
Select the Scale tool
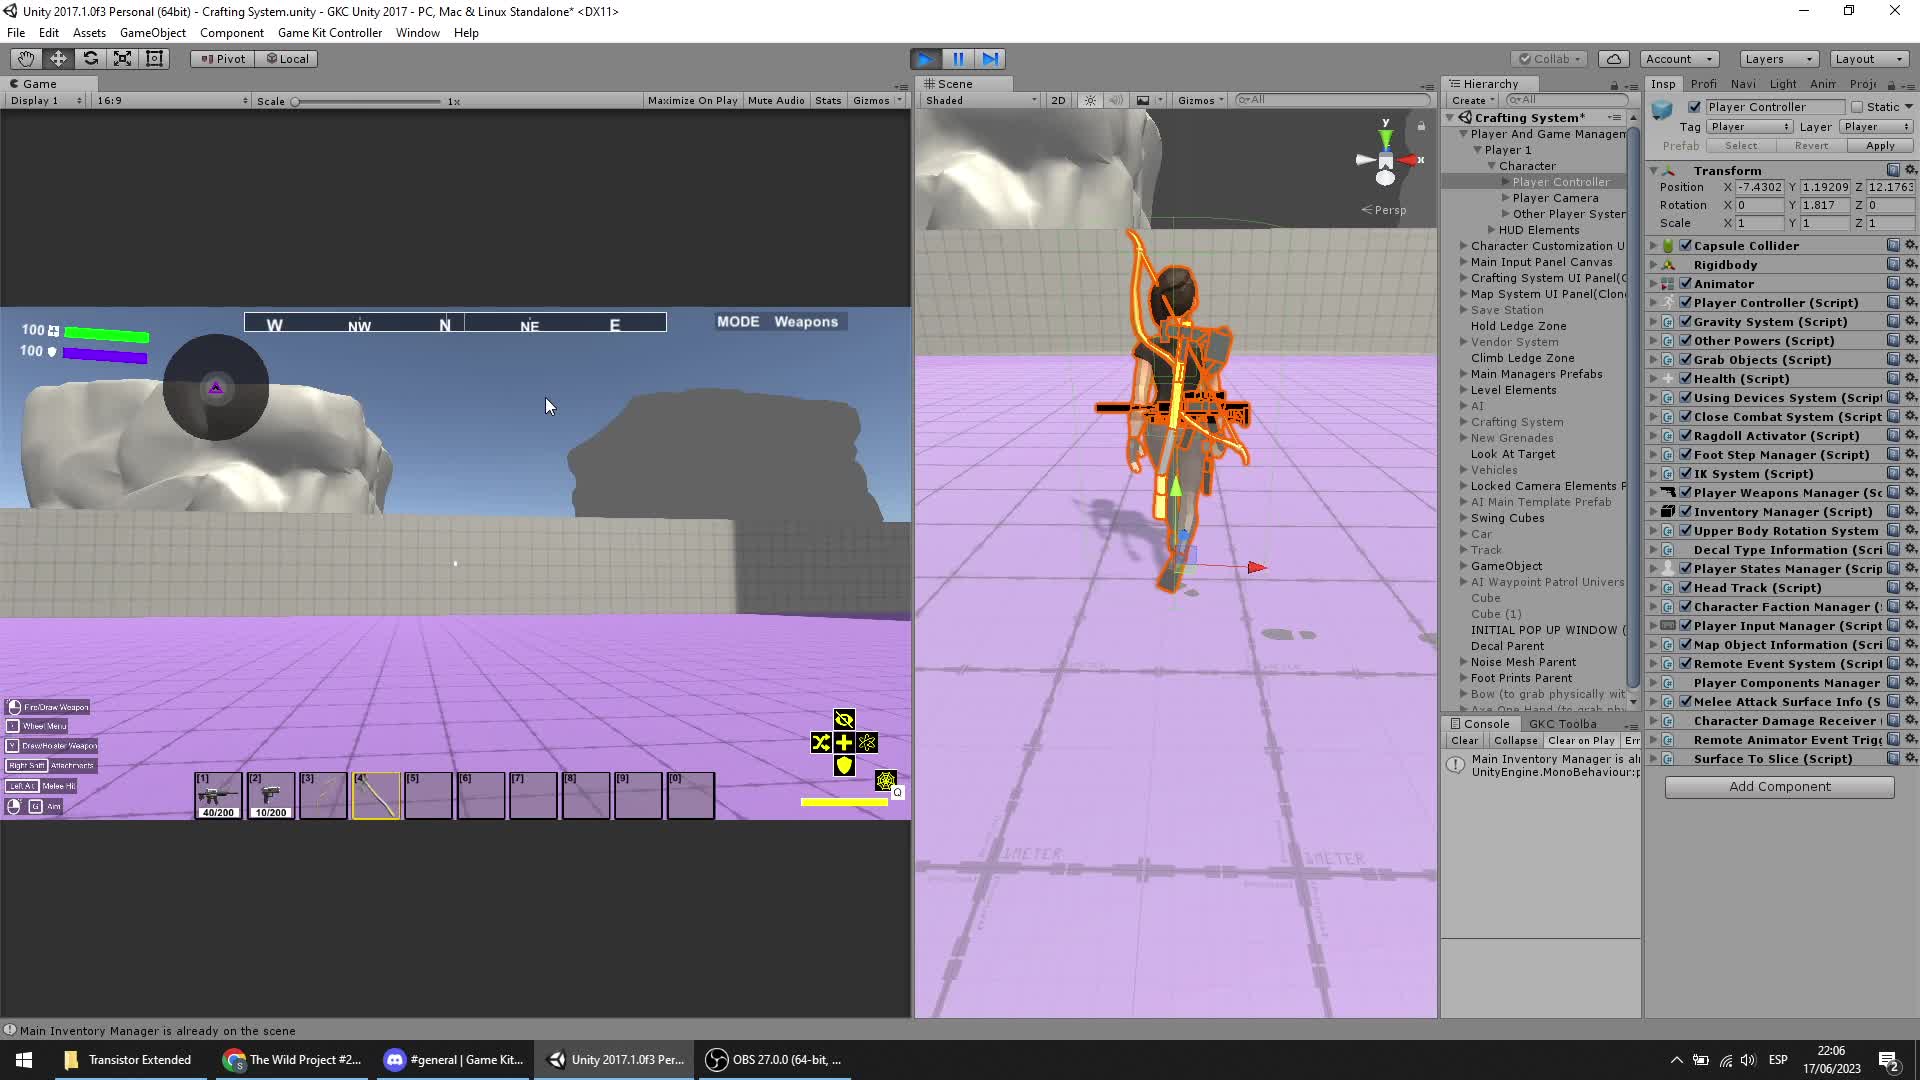coord(122,59)
